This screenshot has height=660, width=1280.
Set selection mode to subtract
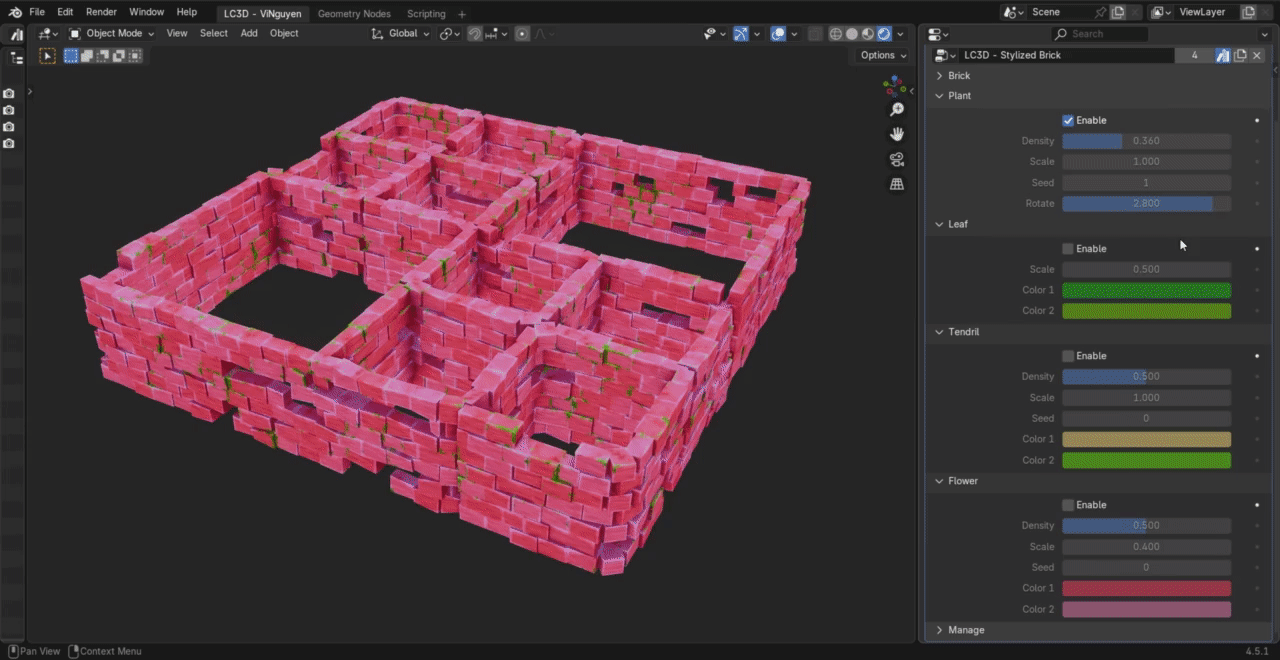point(103,56)
